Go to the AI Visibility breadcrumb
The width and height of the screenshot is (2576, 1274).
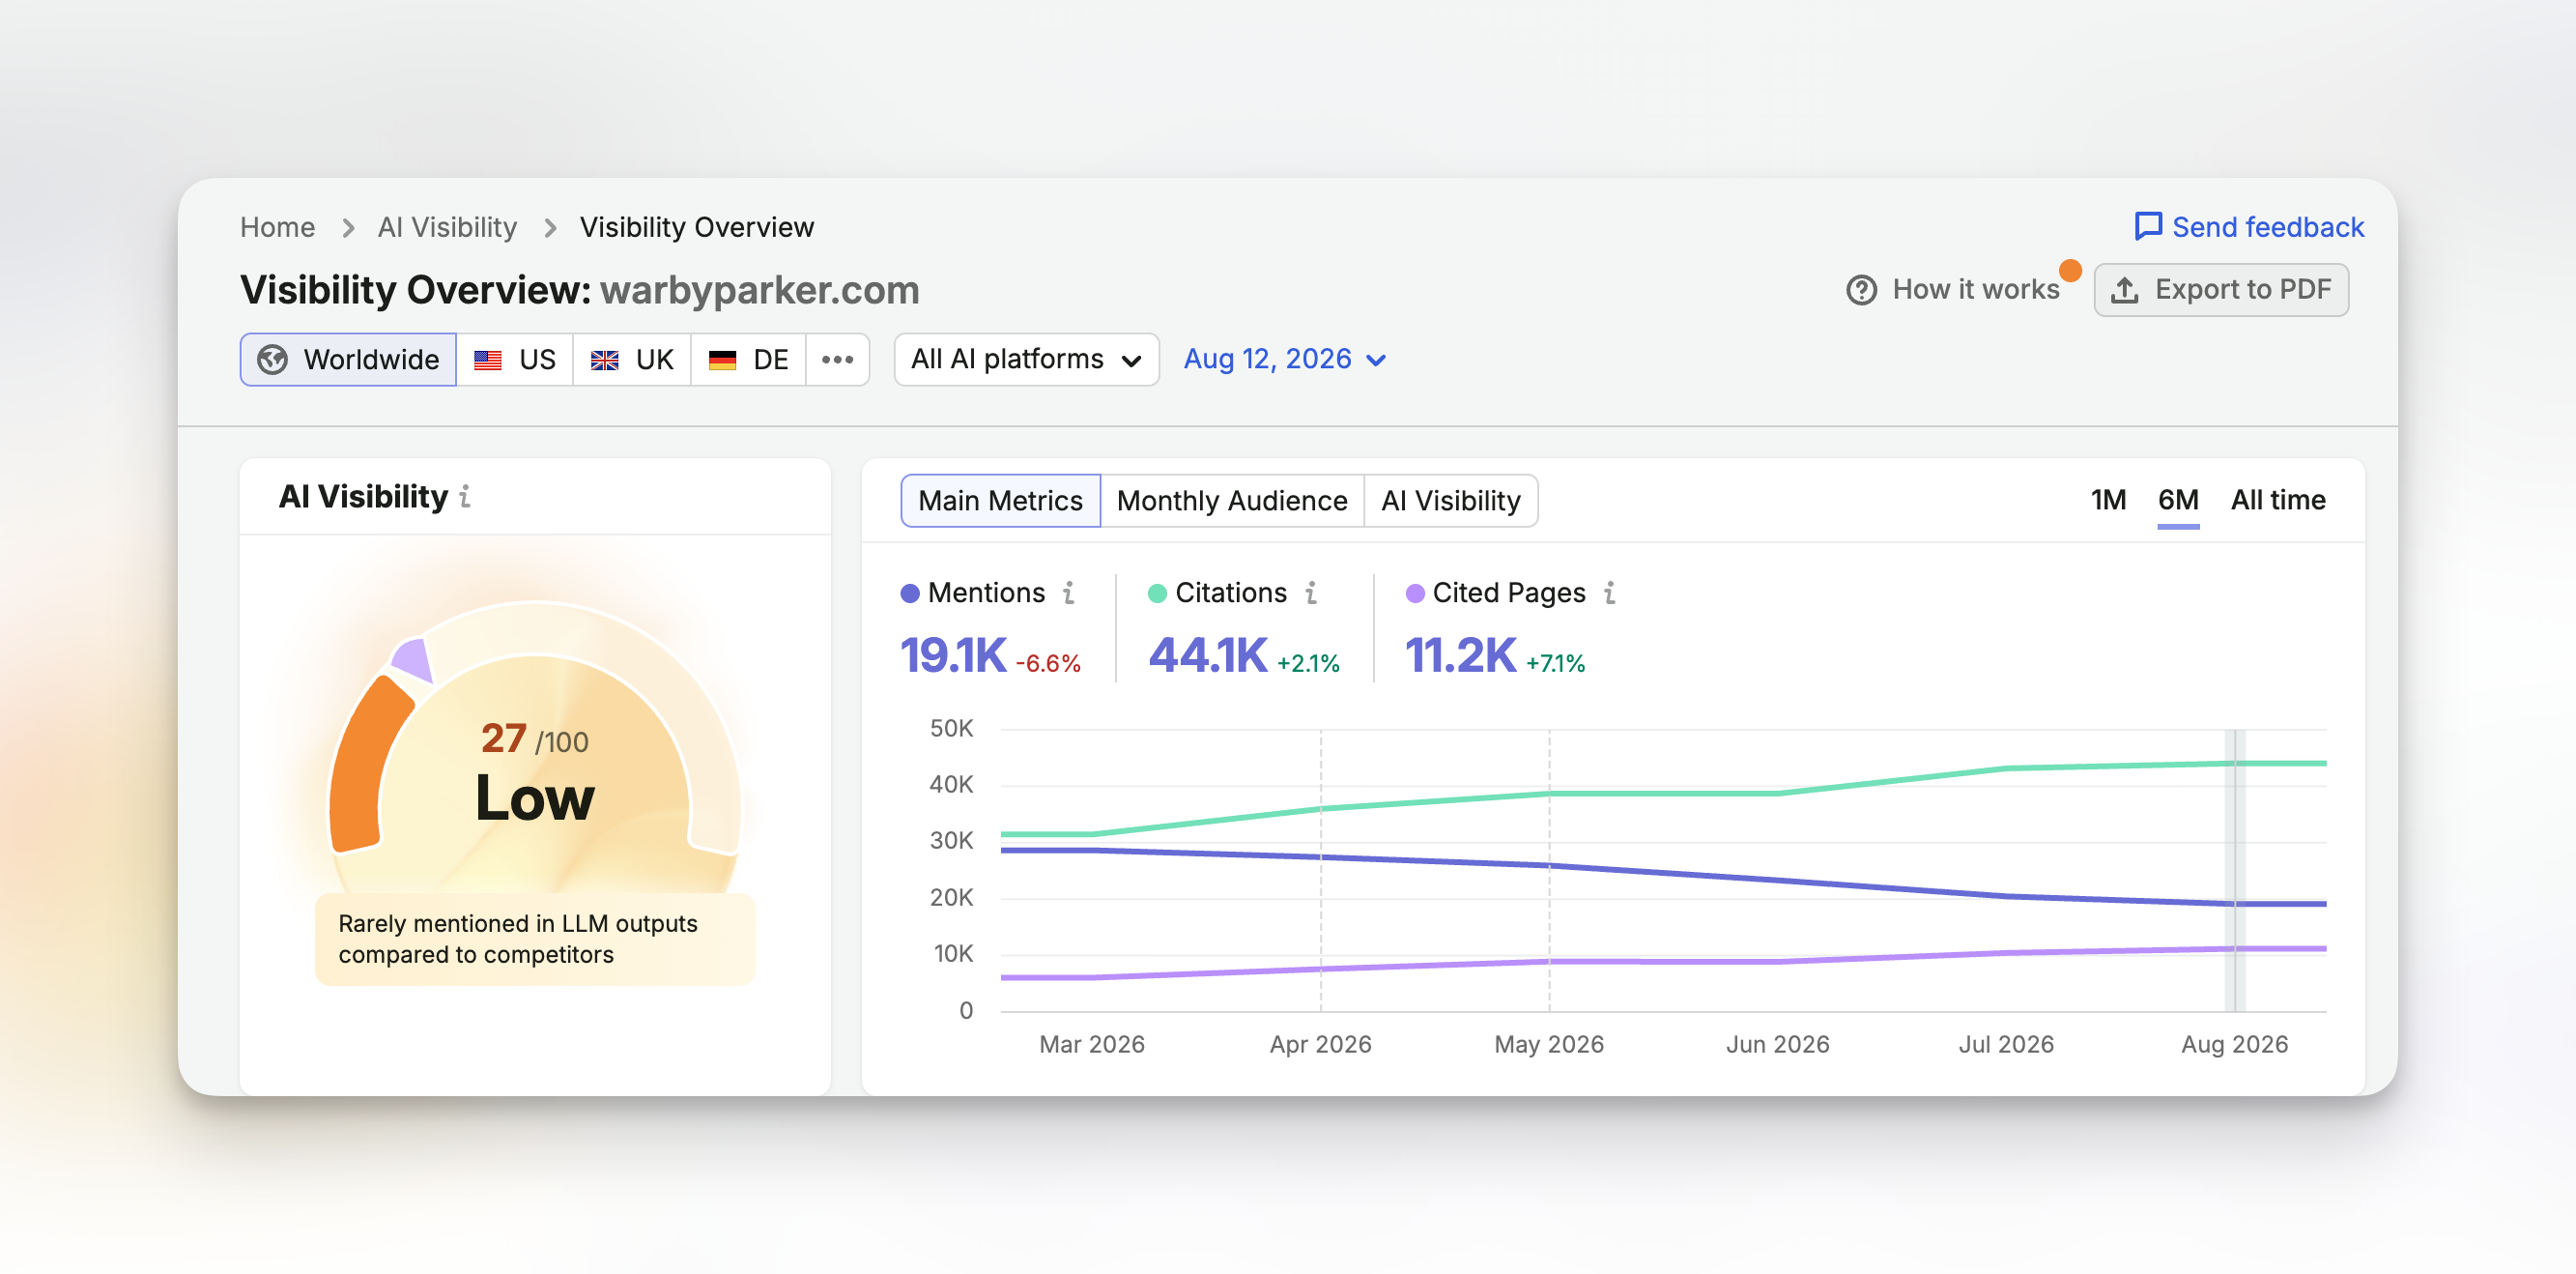point(447,228)
